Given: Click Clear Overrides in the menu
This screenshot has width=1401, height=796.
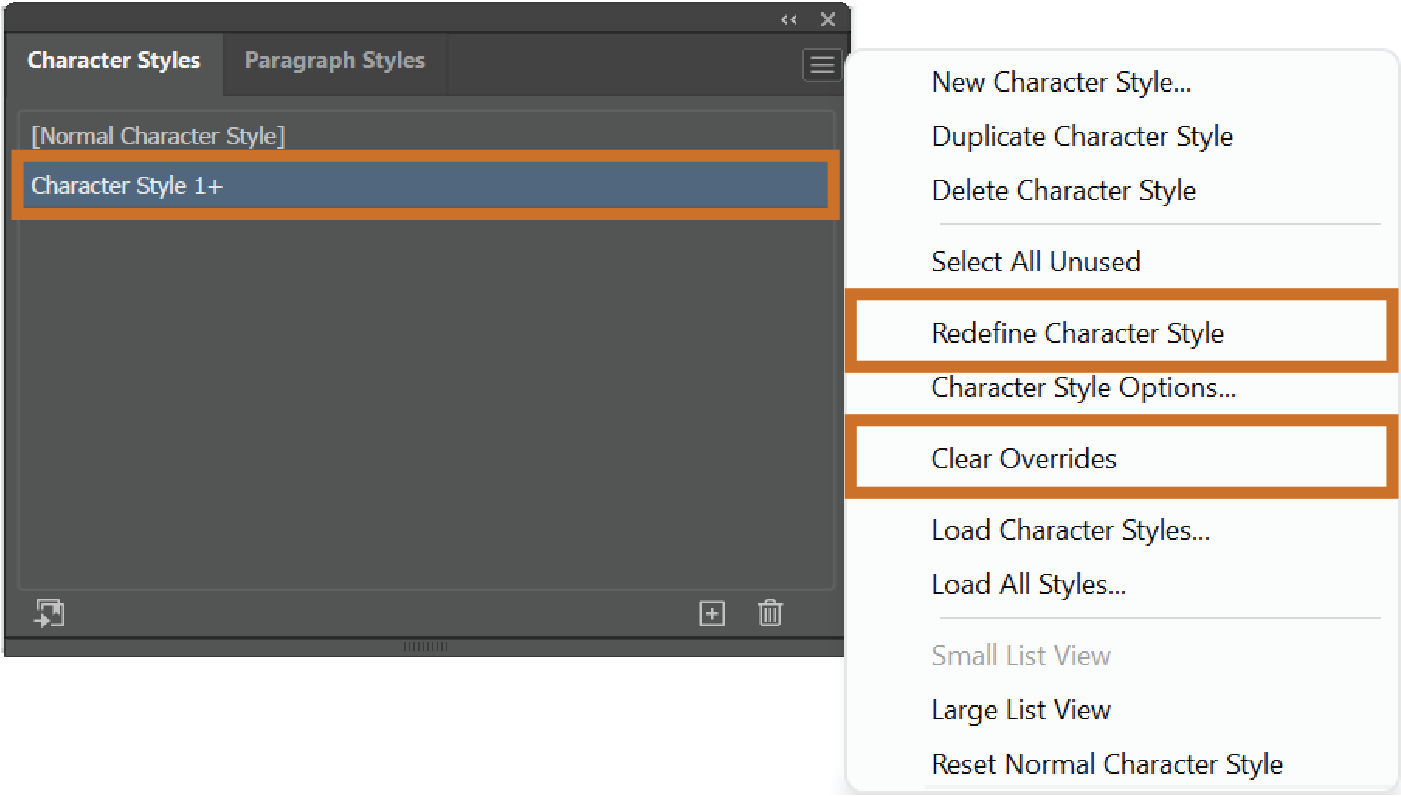Looking at the screenshot, I should (1024, 459).
